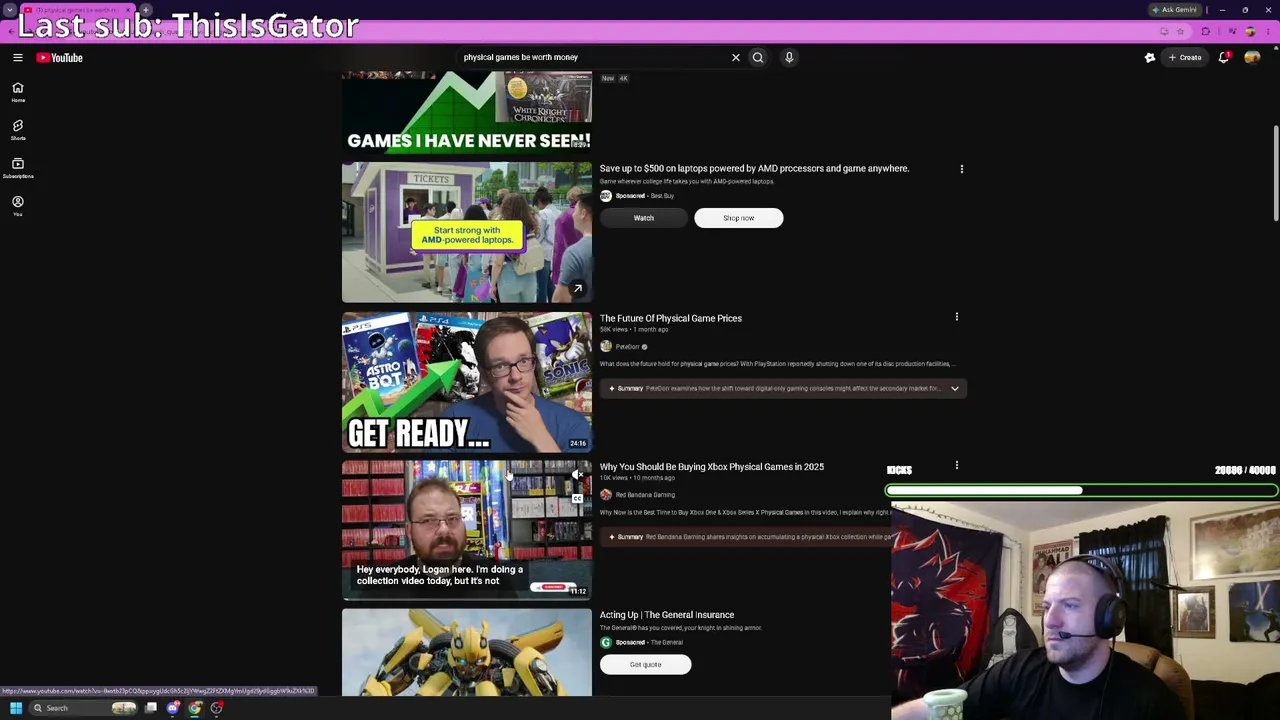1280x720 pixels.
Task: Open Chrome's three-dot menu
Action: [1267, 31]
